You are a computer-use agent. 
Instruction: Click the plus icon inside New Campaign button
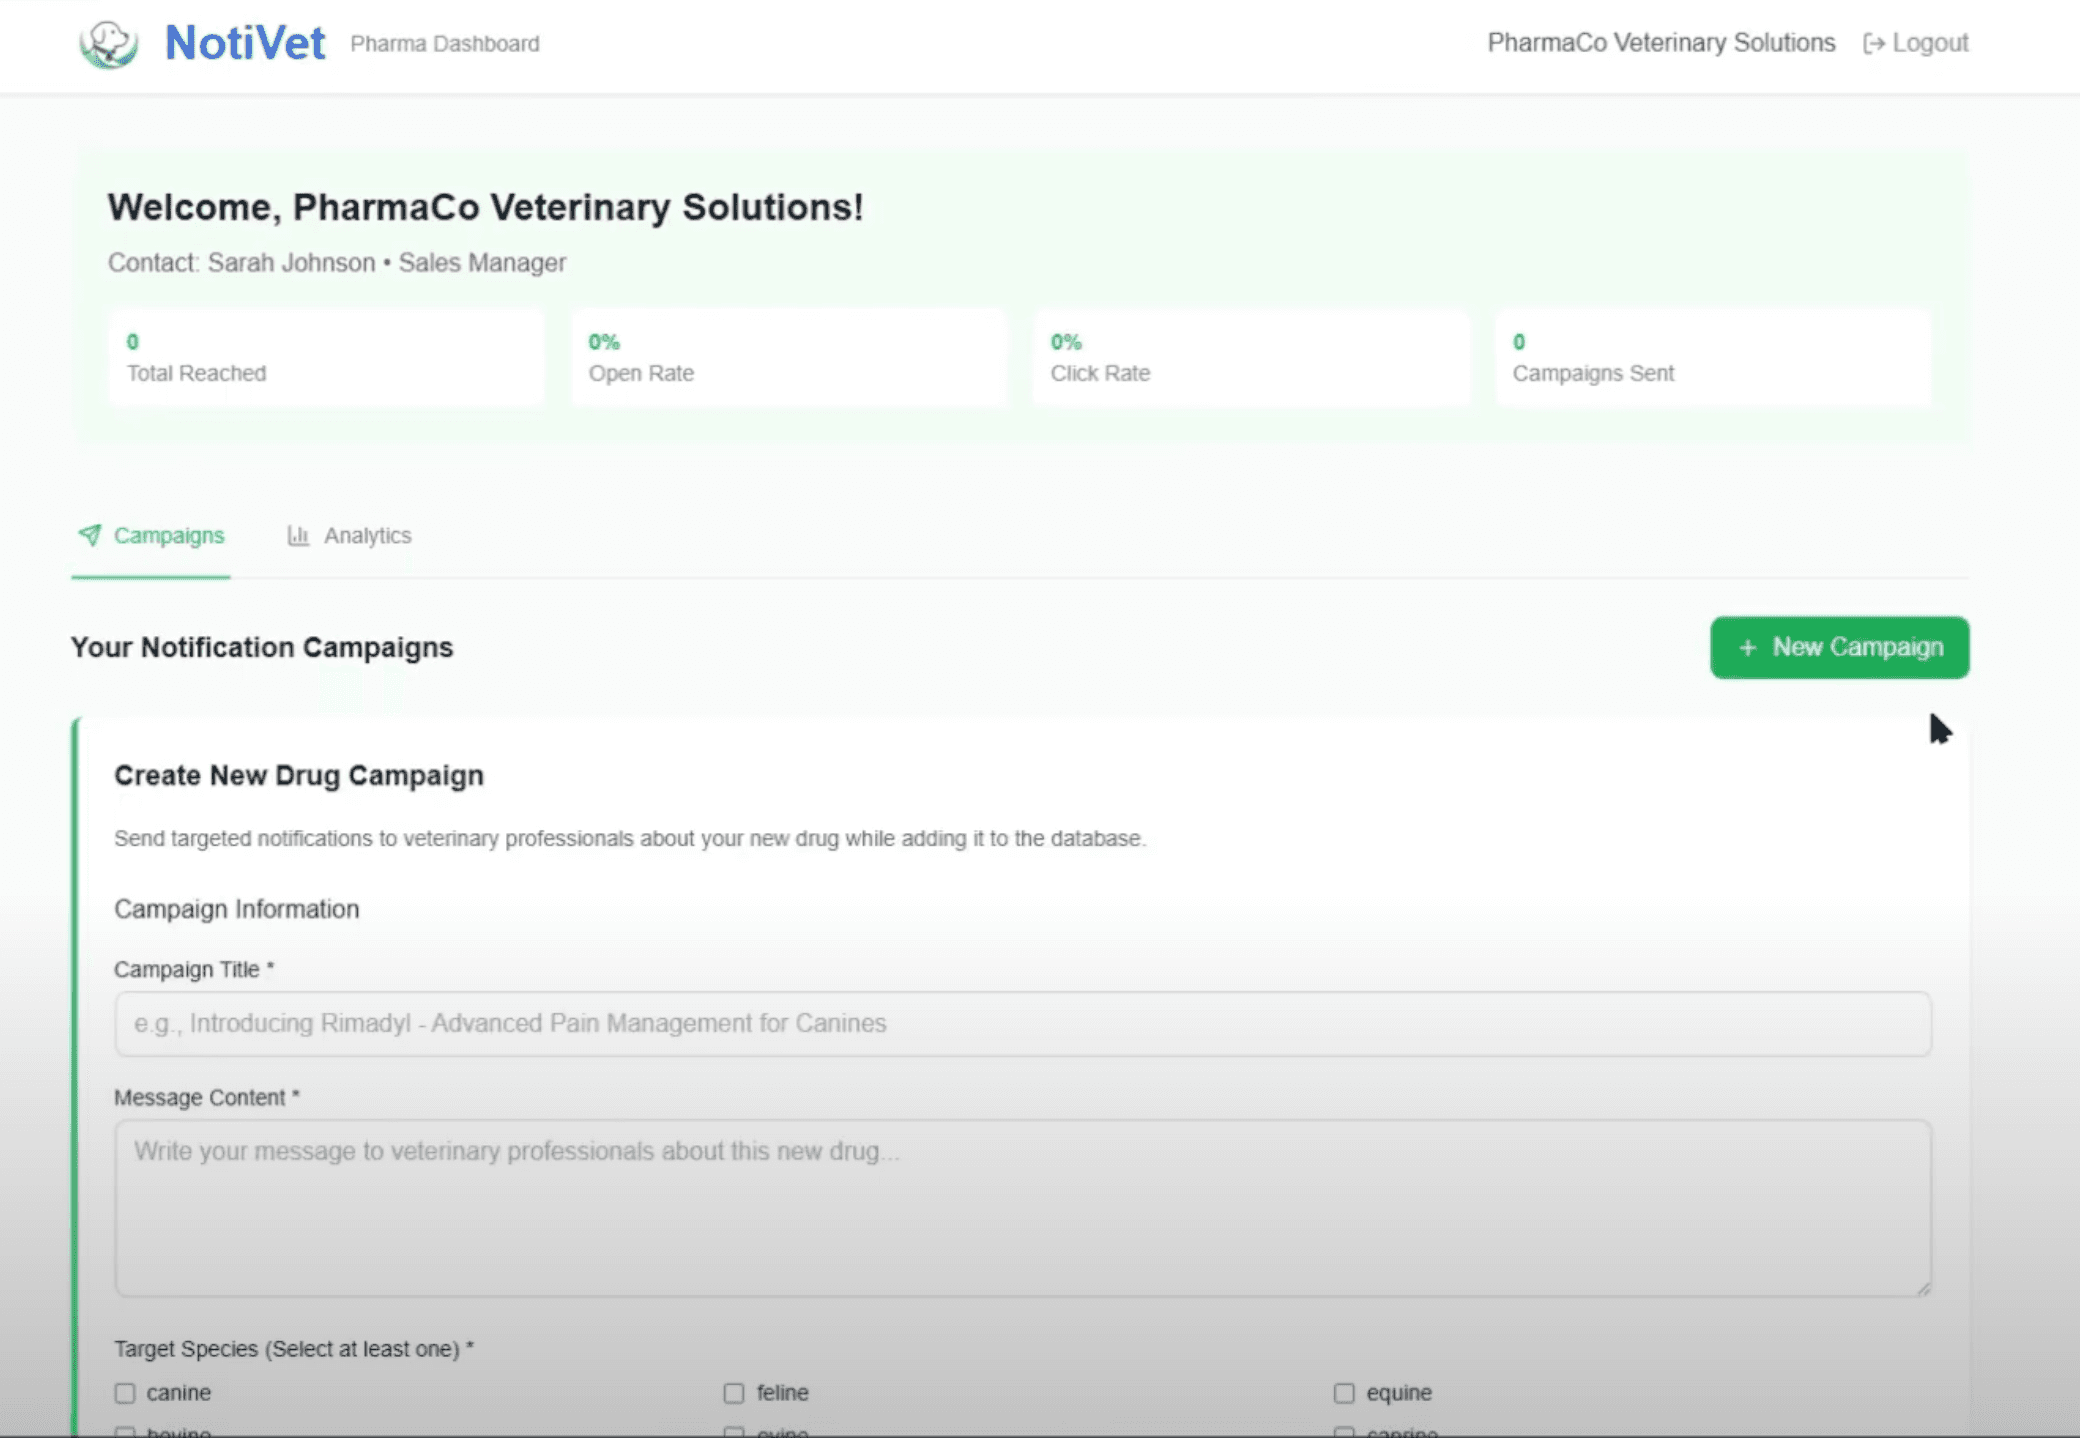tap(1747, 648)
